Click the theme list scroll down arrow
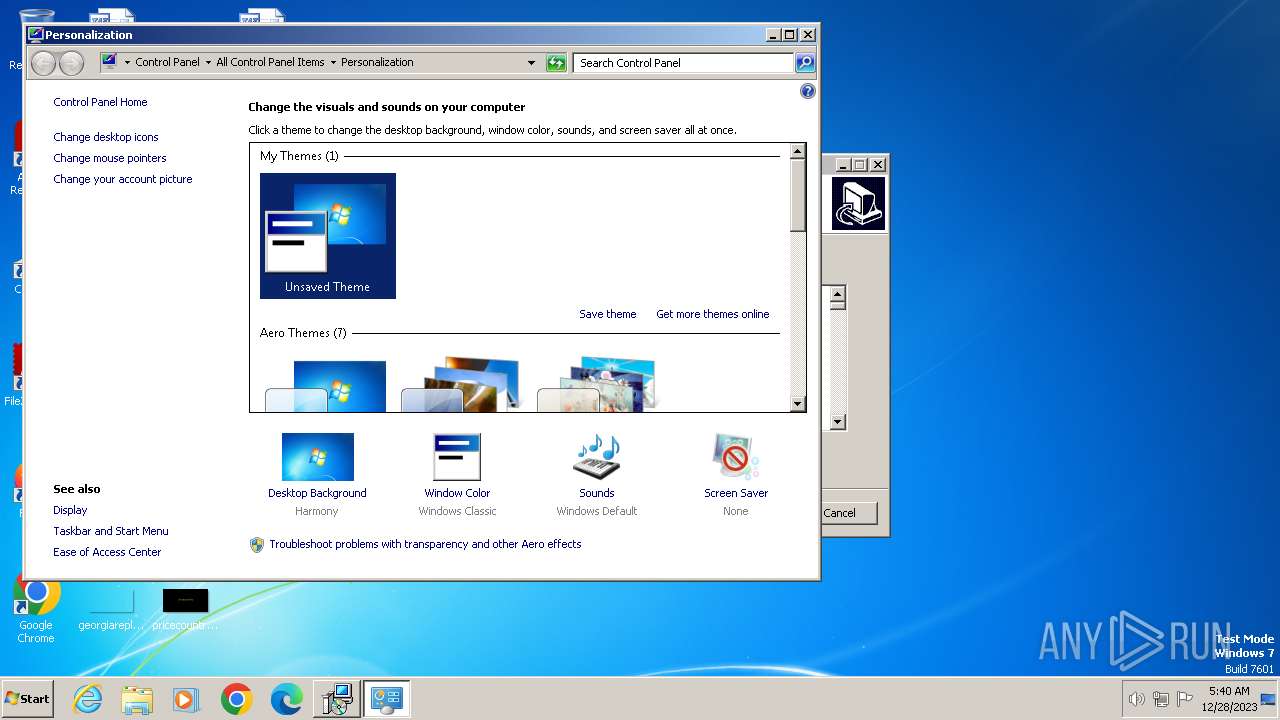The image size is (1280, 720). pyautogui.click(x=797, y=404)
